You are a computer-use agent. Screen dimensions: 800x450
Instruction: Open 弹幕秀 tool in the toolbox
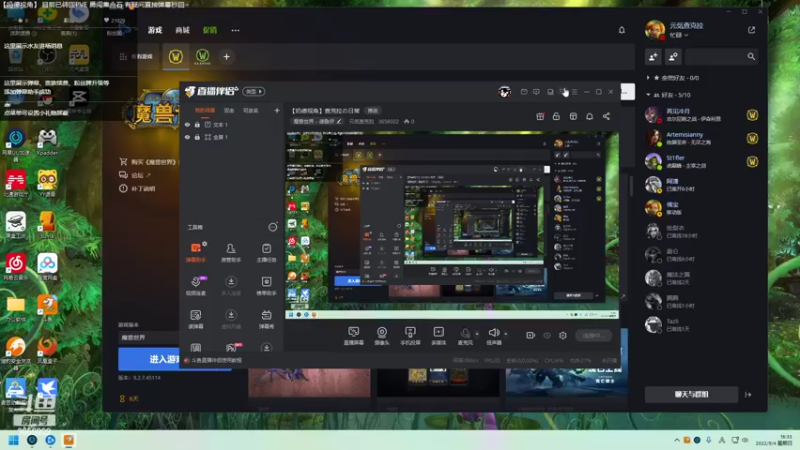266,319
